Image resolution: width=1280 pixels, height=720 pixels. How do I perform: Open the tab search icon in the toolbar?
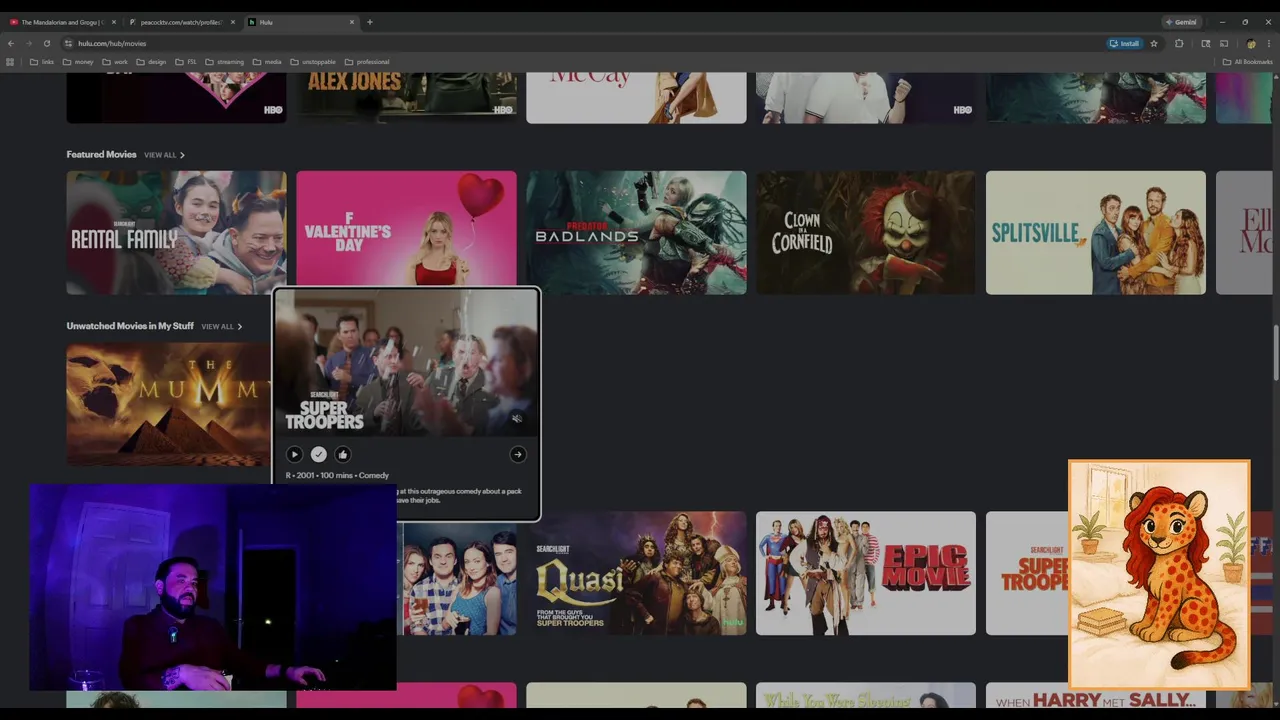[x=1205, y=43]
